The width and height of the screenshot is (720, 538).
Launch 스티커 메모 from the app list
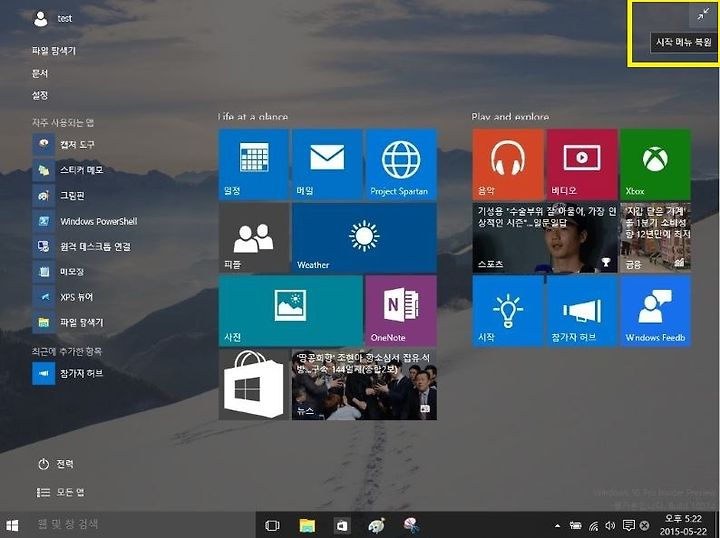coord(68,170)
